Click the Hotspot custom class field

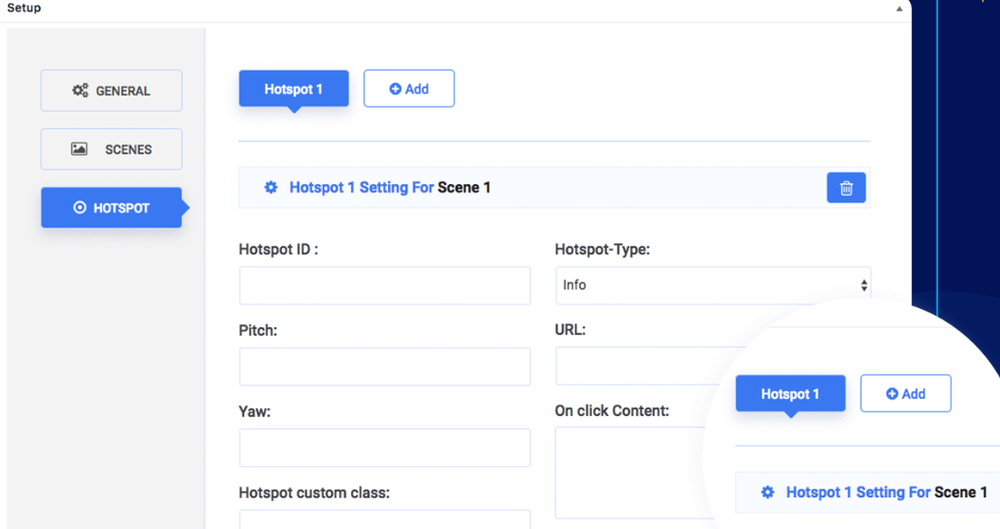[384, 519]
